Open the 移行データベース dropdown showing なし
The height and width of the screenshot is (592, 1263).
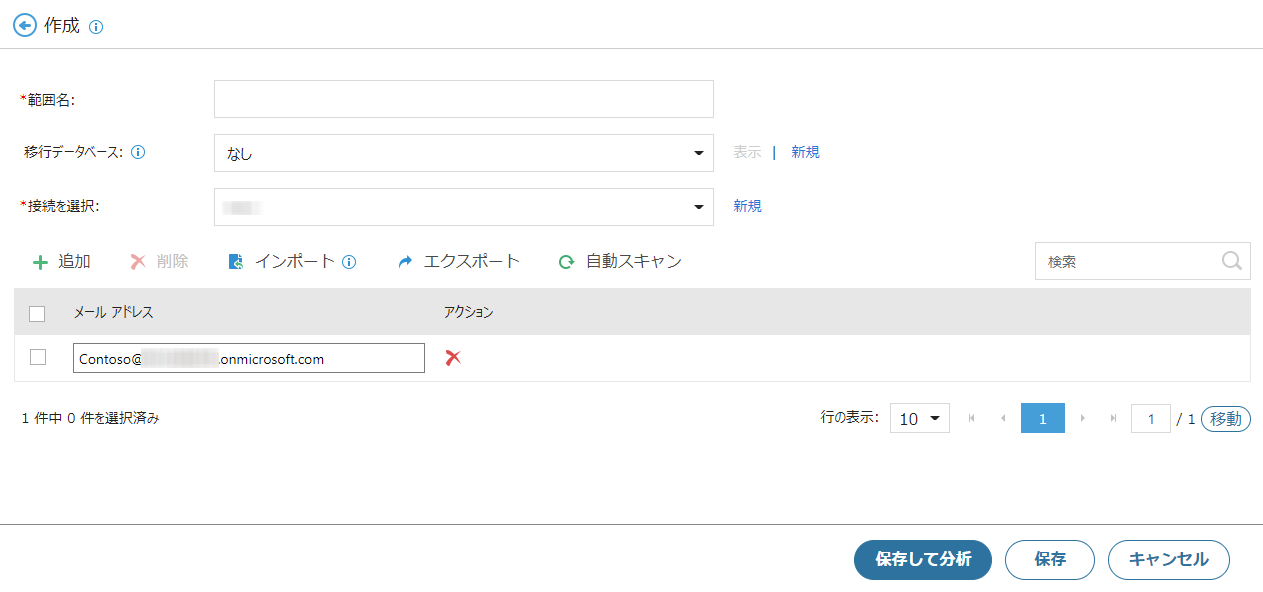(x=464, y=153)
